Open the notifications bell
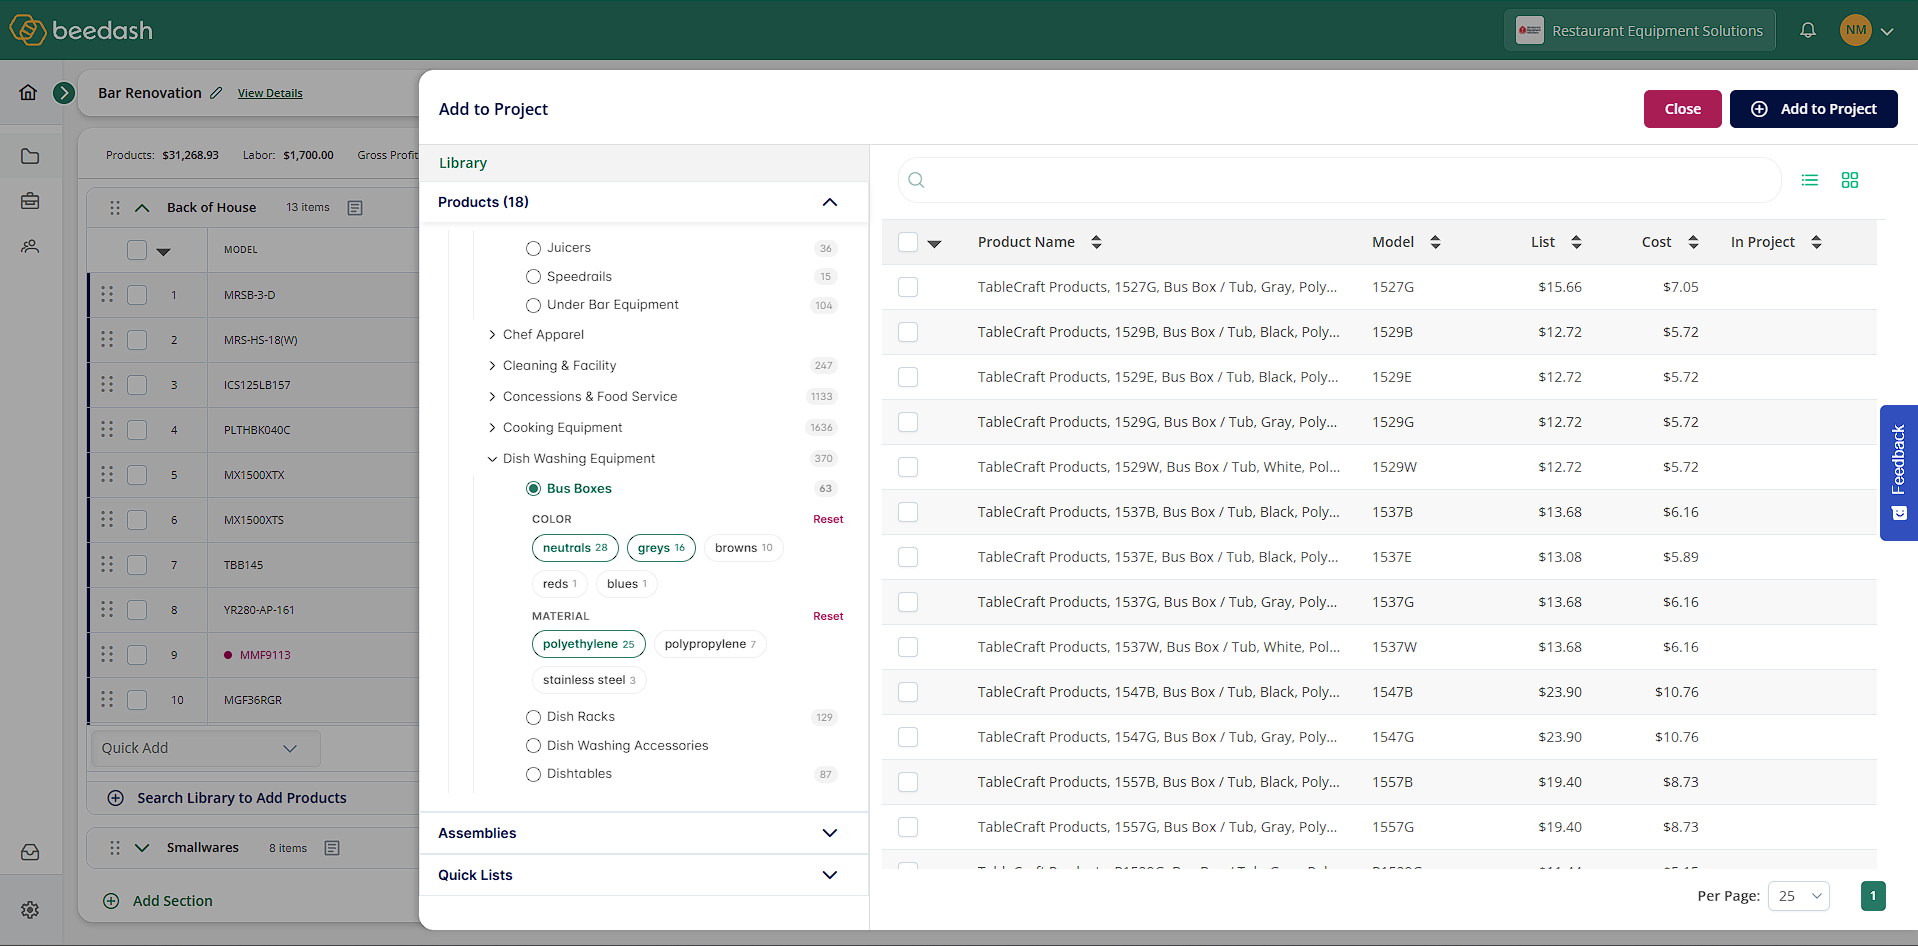 (x=1808, y=30)
